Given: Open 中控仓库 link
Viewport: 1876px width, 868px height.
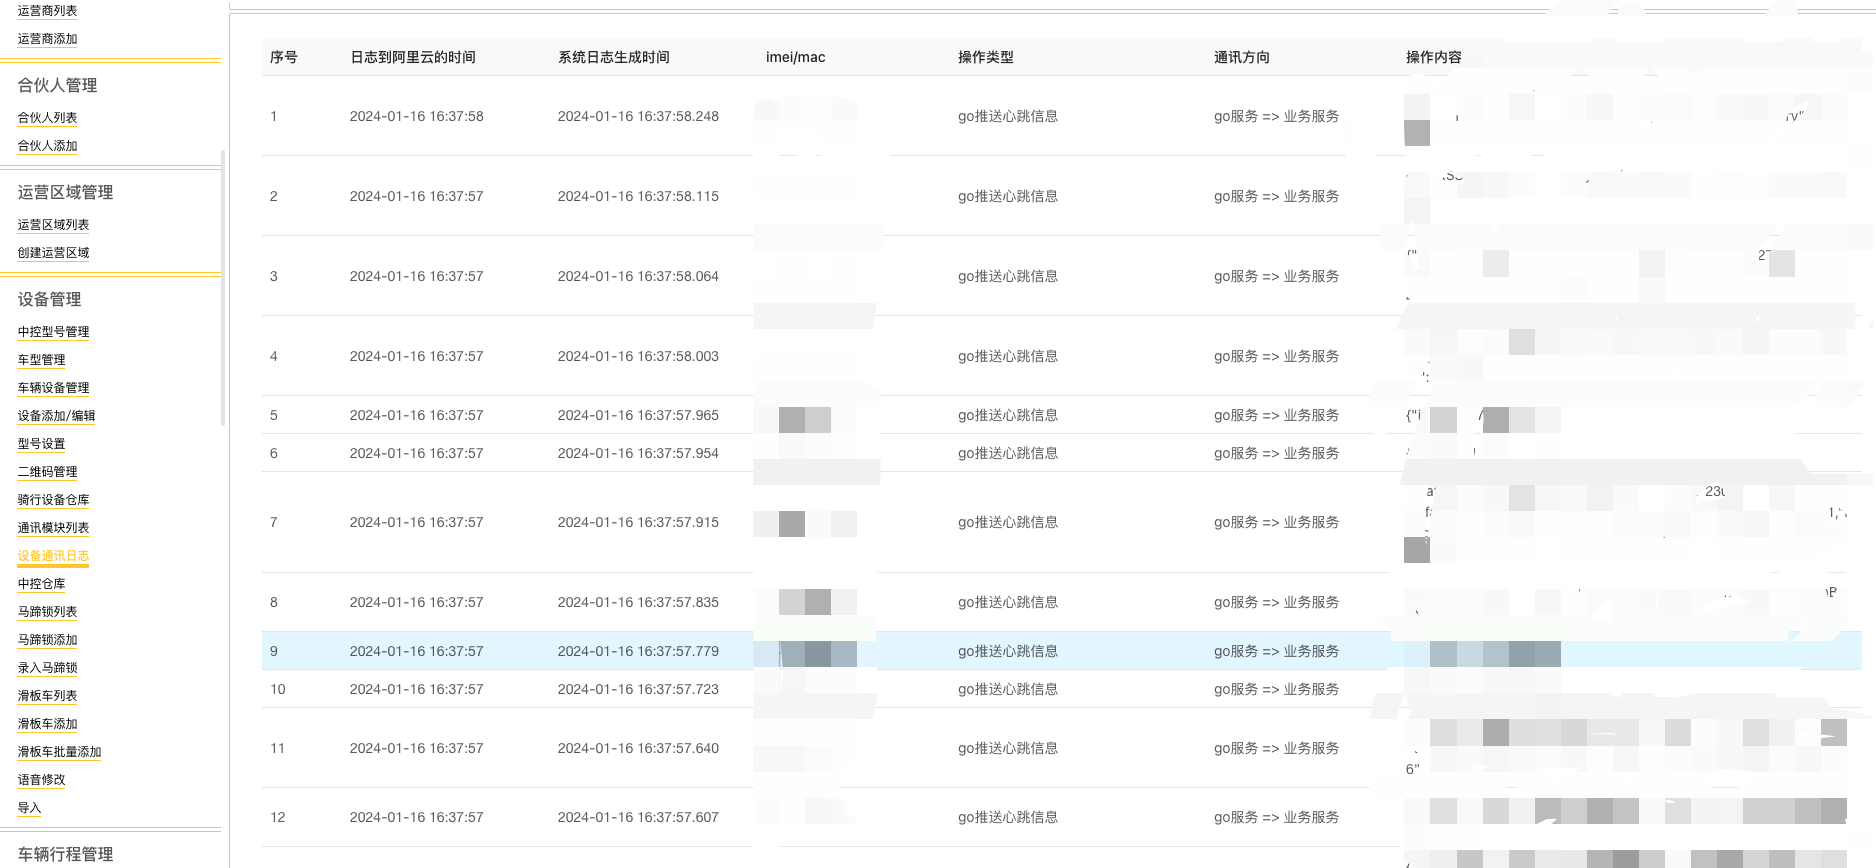Looking at the screenshot, I should [x=41, y=584].
